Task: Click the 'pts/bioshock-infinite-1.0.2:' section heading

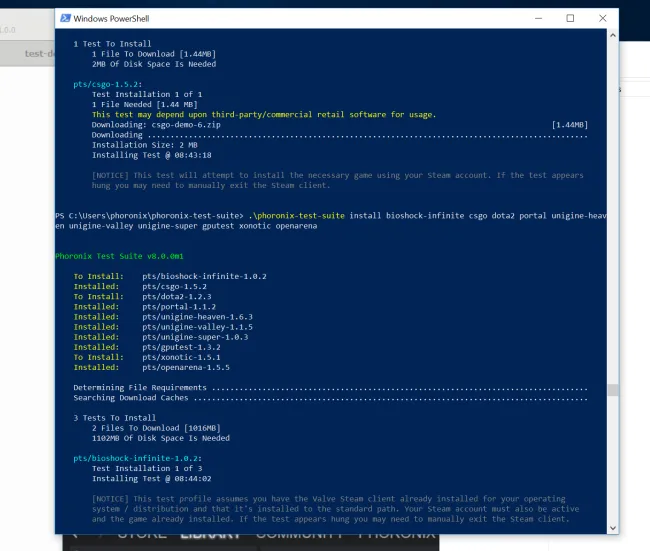Action: (129, 457)
